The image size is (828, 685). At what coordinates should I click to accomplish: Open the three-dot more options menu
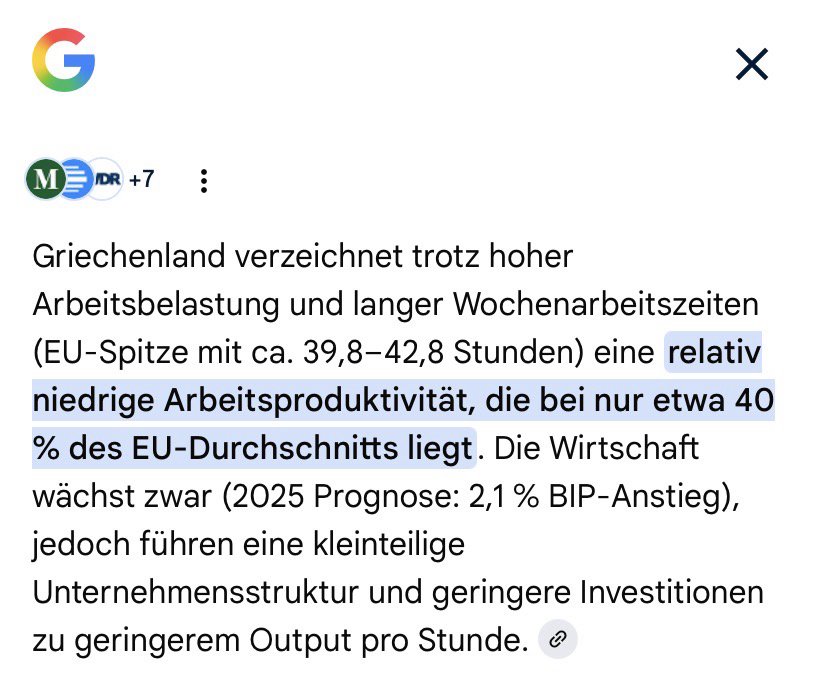click(204, 181)
